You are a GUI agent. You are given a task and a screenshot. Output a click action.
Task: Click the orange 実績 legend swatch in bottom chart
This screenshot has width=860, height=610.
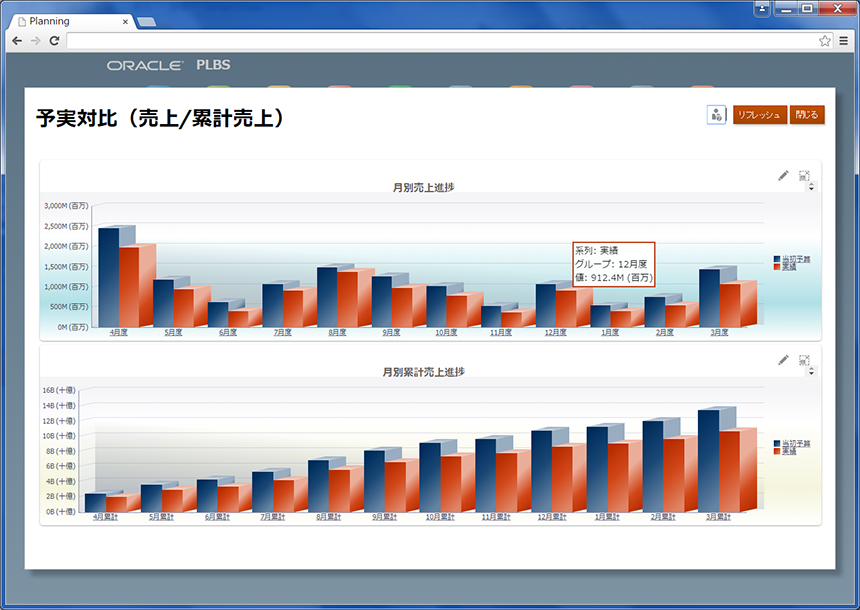(x=777, y=452)
